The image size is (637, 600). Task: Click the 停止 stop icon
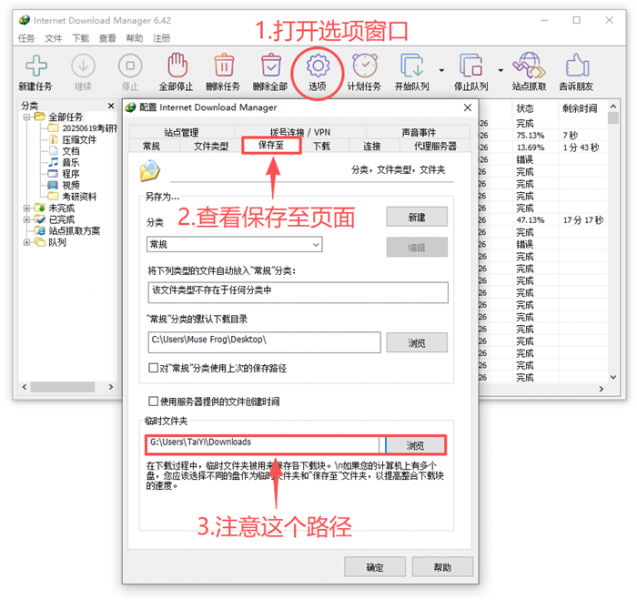(130, 65)
